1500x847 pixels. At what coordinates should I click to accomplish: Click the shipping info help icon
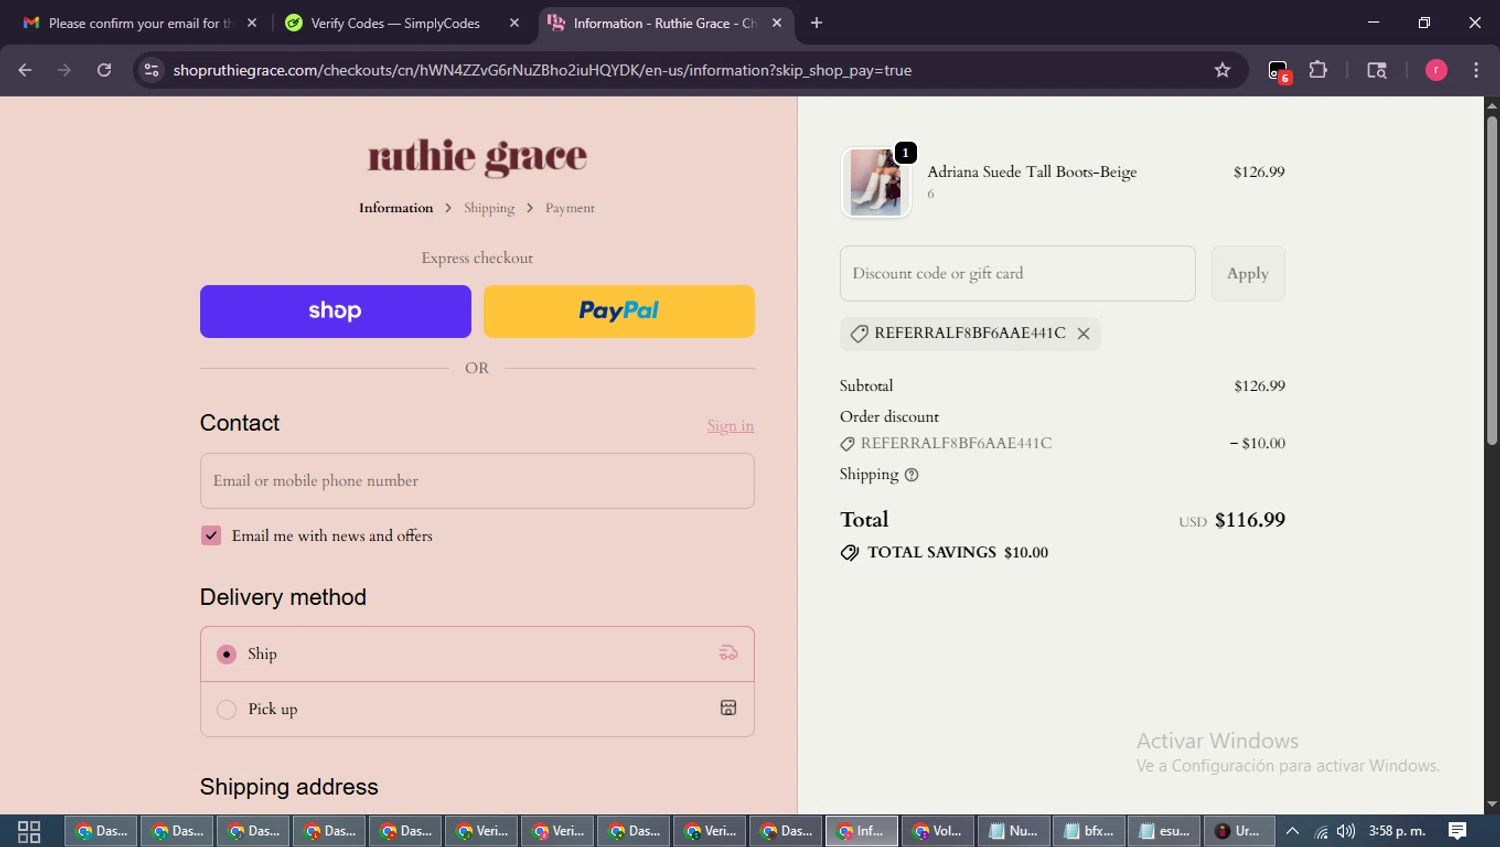click(x=911, y=475)
